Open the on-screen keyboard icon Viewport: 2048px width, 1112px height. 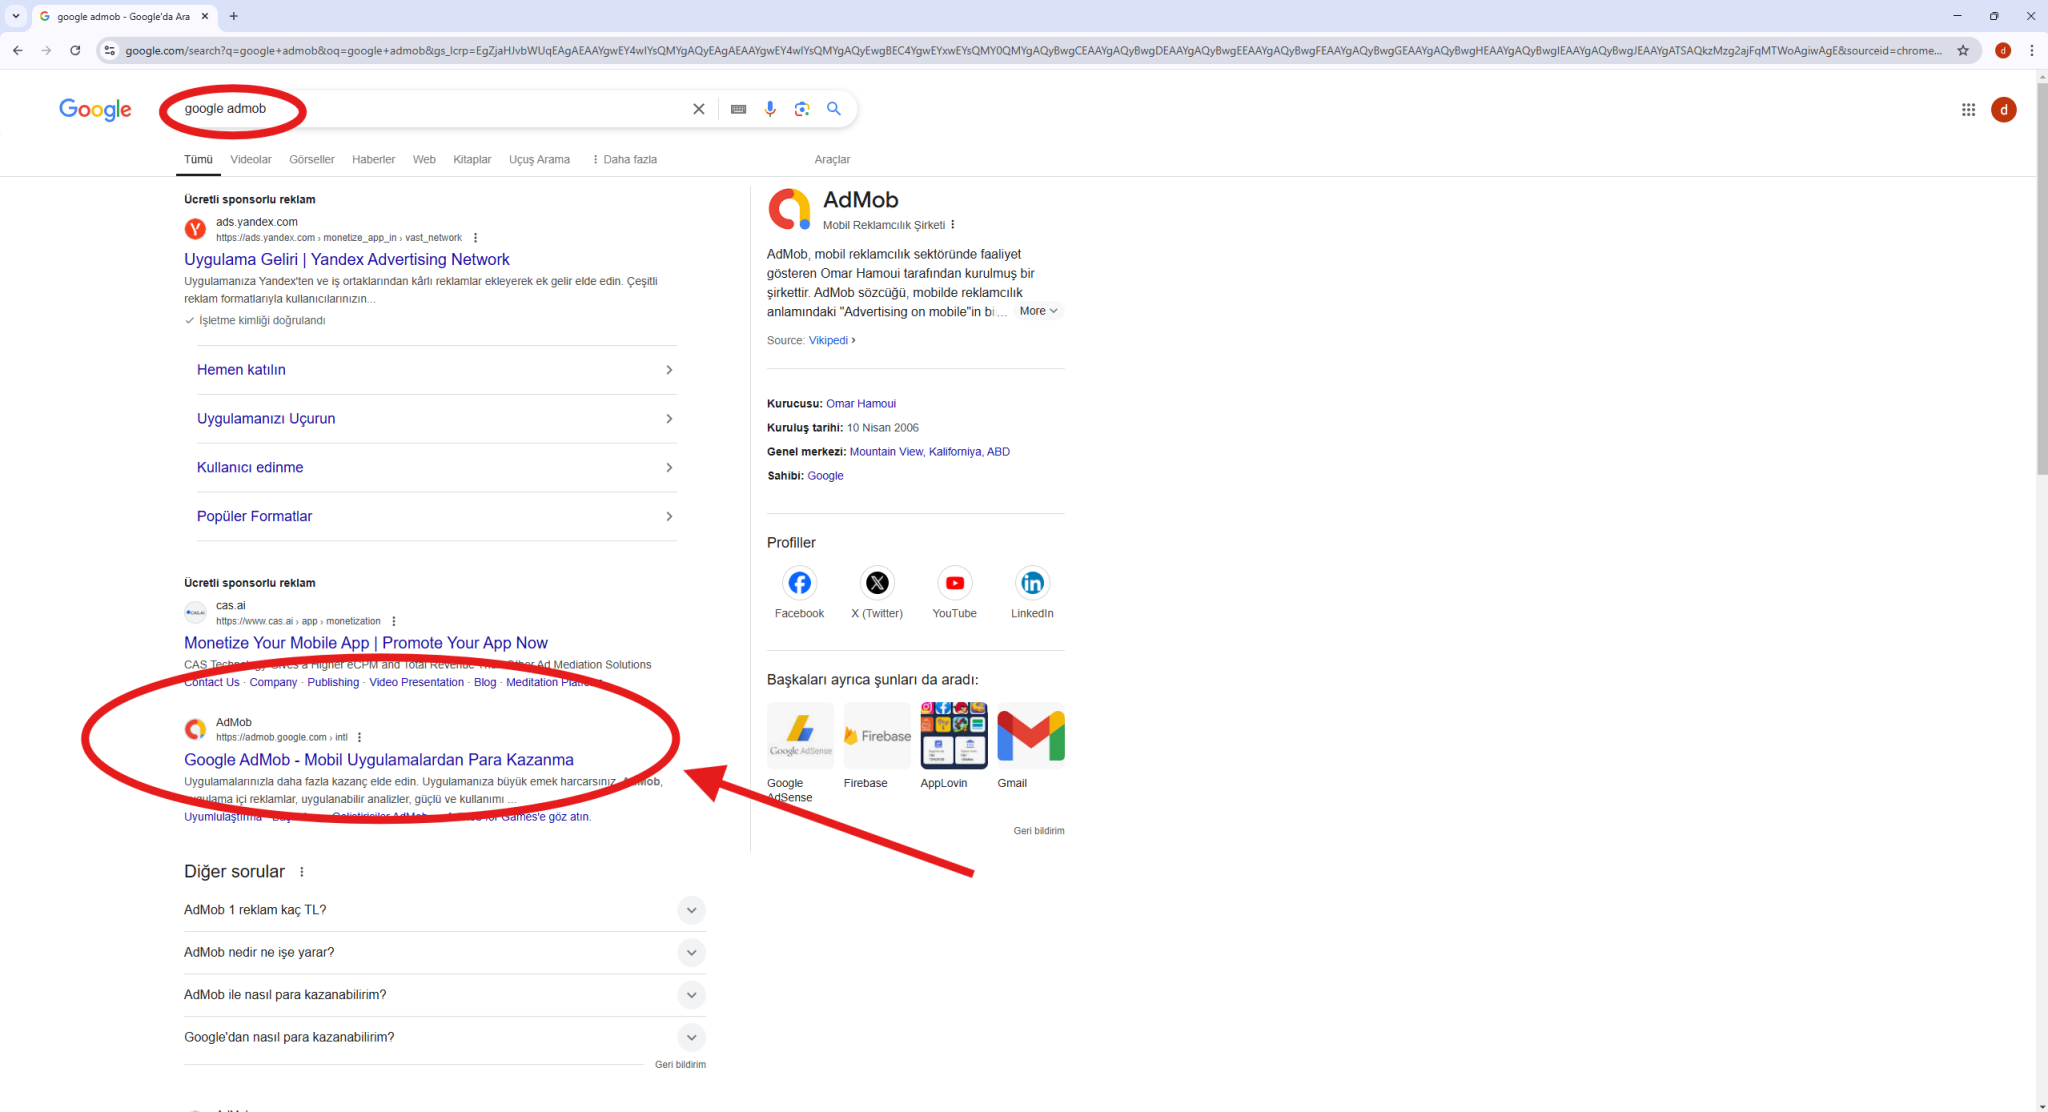point(738,109)
